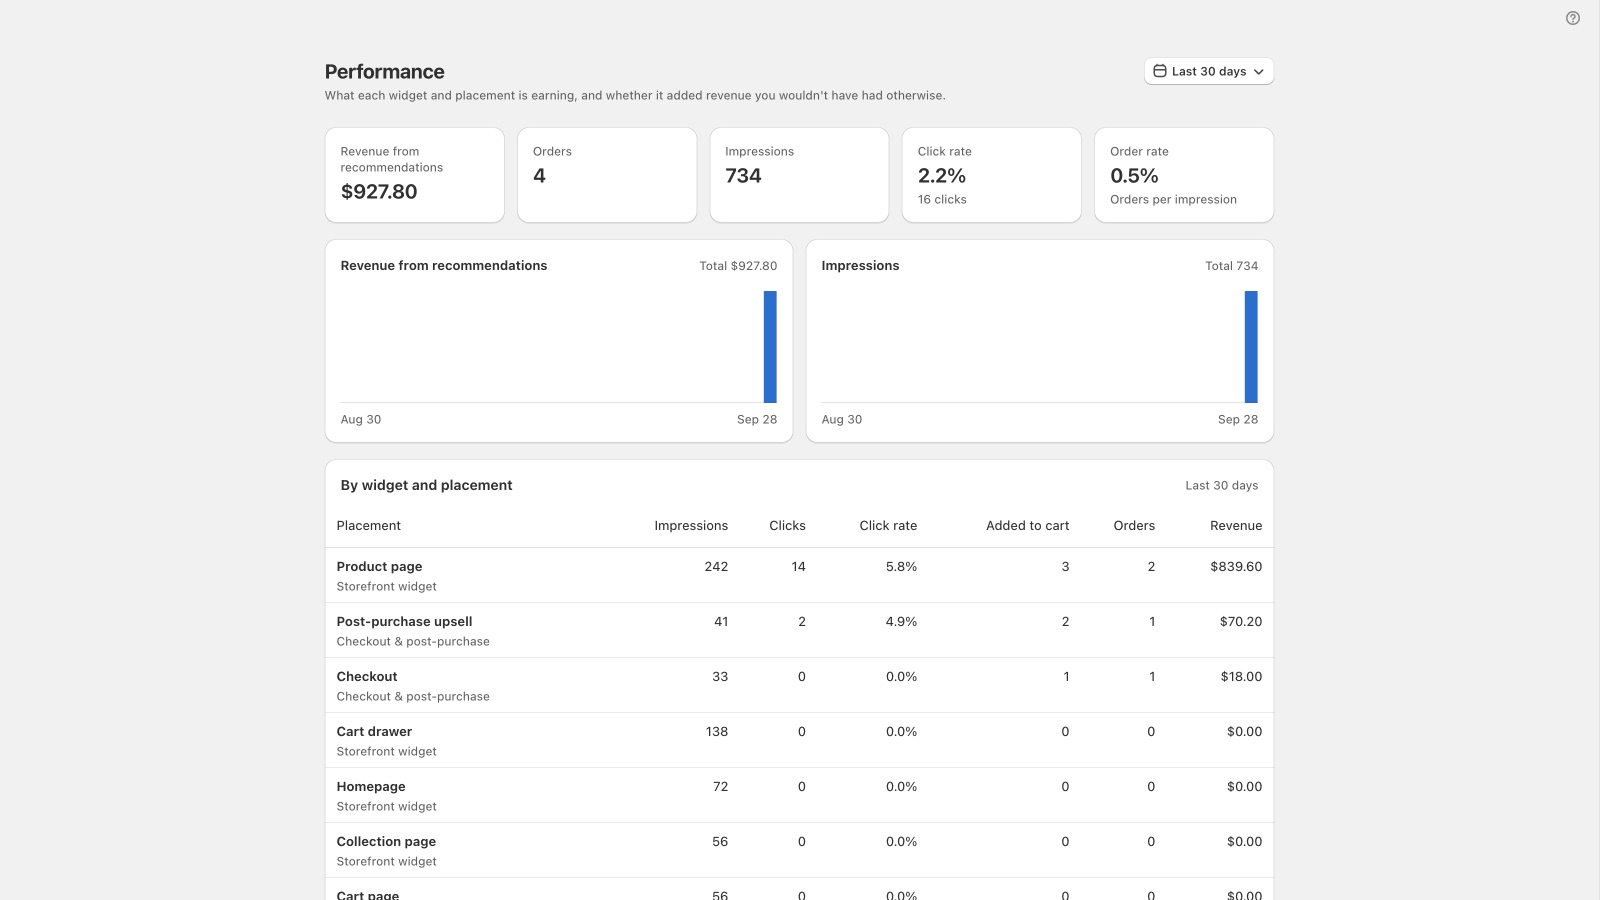Click the $18.00 revenue value

1241,677
